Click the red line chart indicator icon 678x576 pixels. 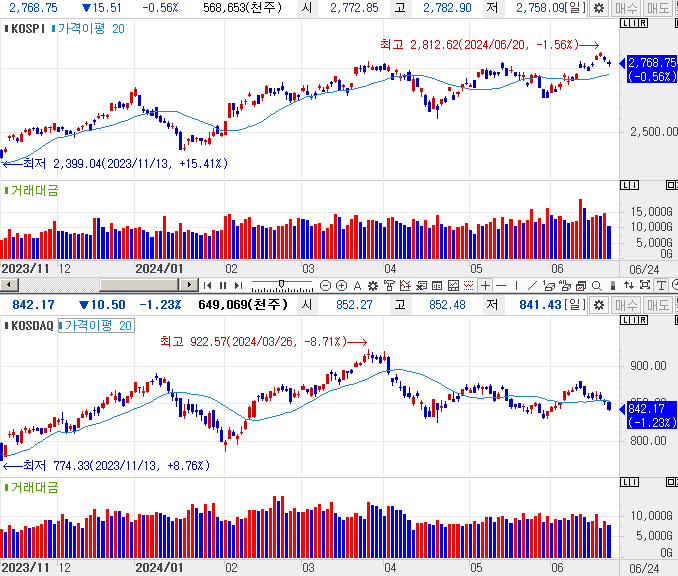click(x=405, y=285)
